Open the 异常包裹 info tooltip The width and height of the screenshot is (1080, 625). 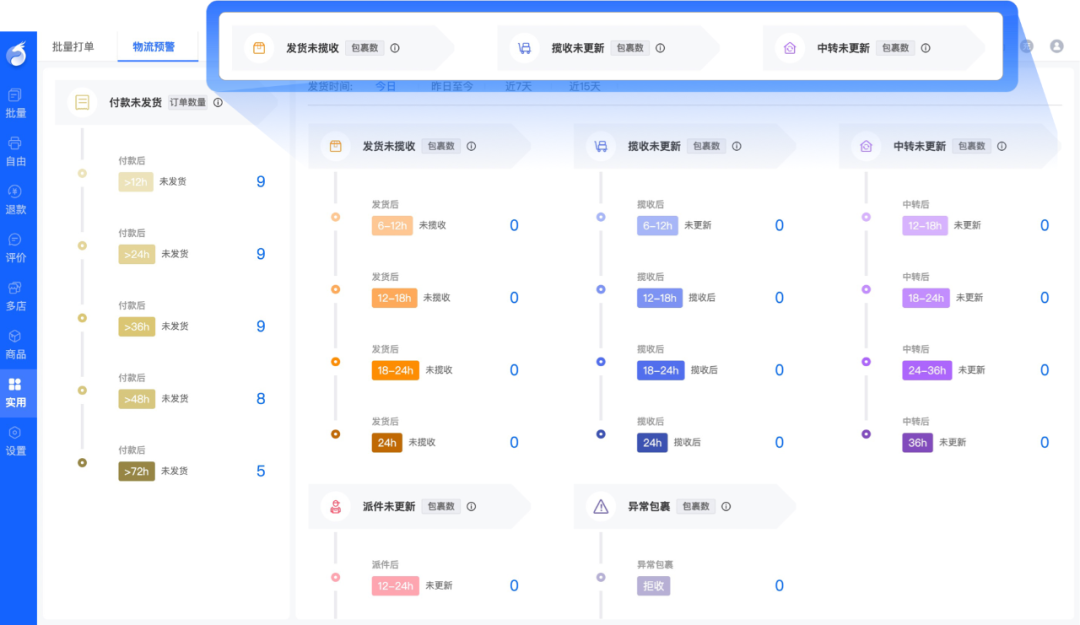[727, 506]
